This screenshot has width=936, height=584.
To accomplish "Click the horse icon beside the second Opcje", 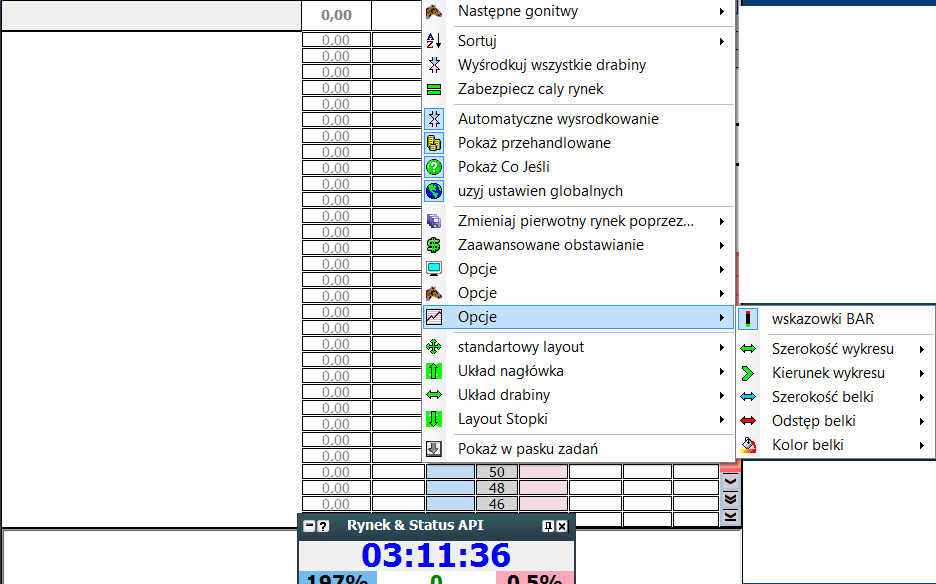I will click(434, 293).
